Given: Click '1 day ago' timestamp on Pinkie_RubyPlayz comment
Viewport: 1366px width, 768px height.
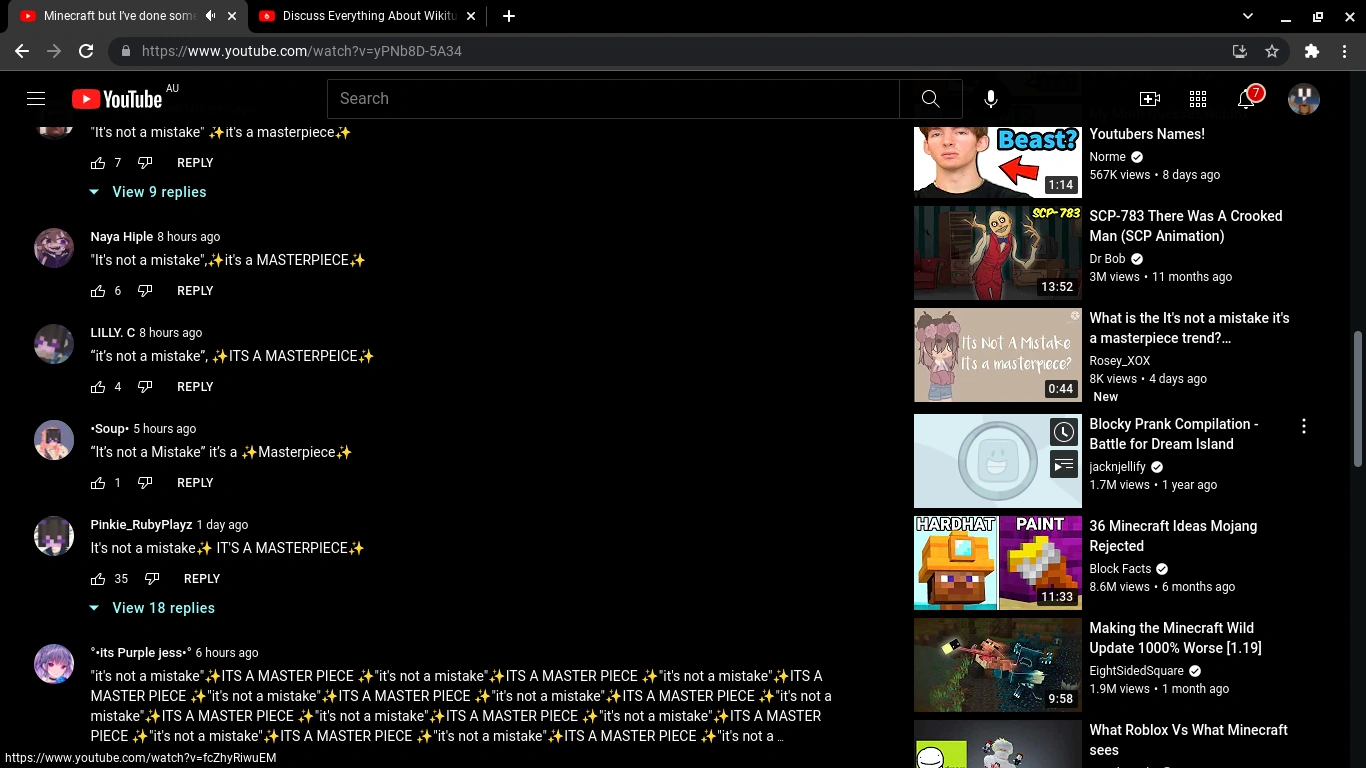Looking at the screenshot, I should (222, 525).
